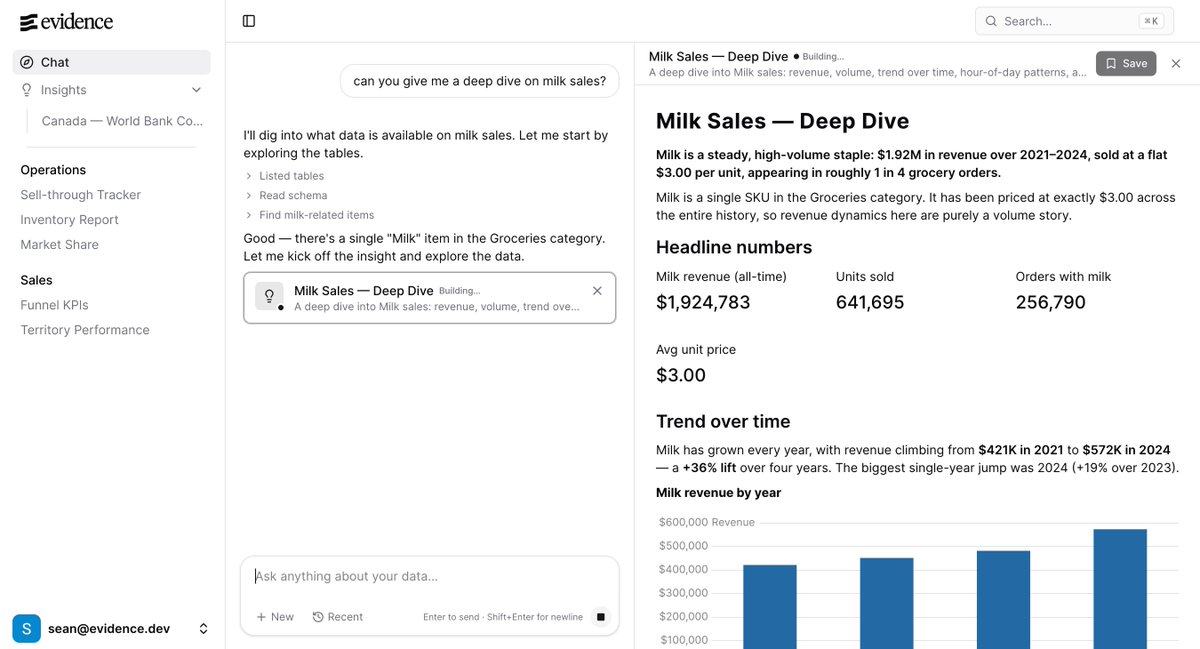Open the Milk Sales — Deep Dive card
This screenshot has height=649, width=1200.
(430, 298)
